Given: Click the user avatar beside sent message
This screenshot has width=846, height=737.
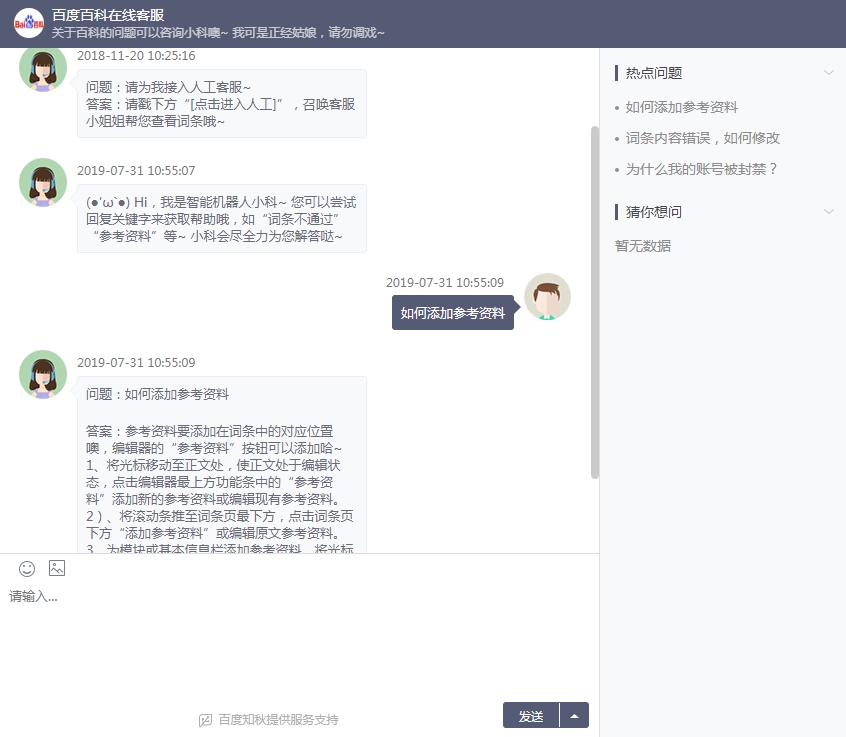Looking at the screenshot, I should tap(547, 297).
